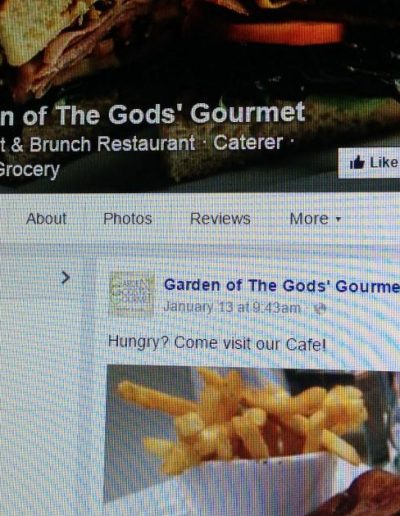This screenshot has height=516, width=400.
Task: Expand the More dropdown menu
Action: pyautogui.click(x=315, y=219)
